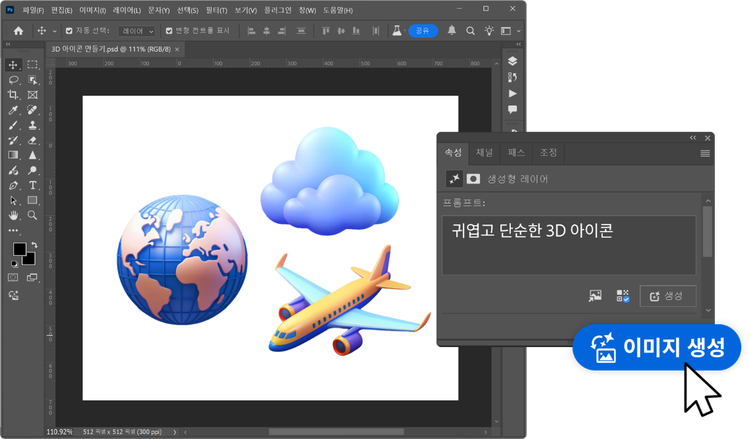
Task: Select the Lasso tool
Action: click(x=13, y=80)
